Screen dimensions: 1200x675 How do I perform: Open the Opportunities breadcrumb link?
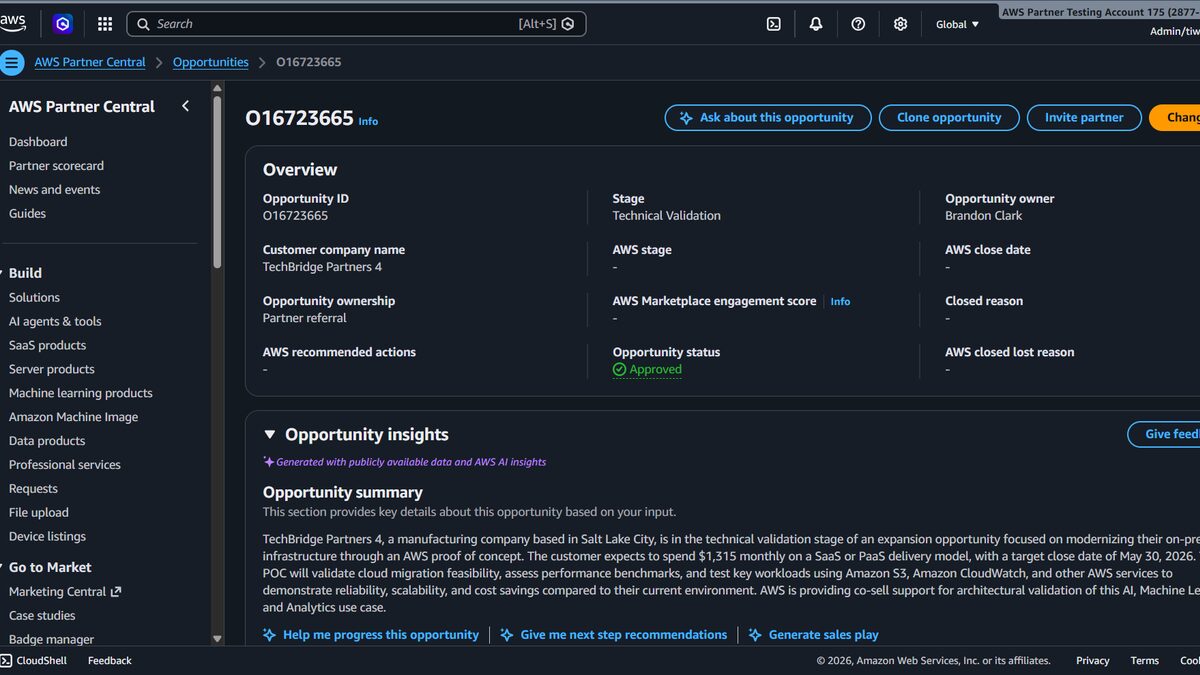click(210, 61)
